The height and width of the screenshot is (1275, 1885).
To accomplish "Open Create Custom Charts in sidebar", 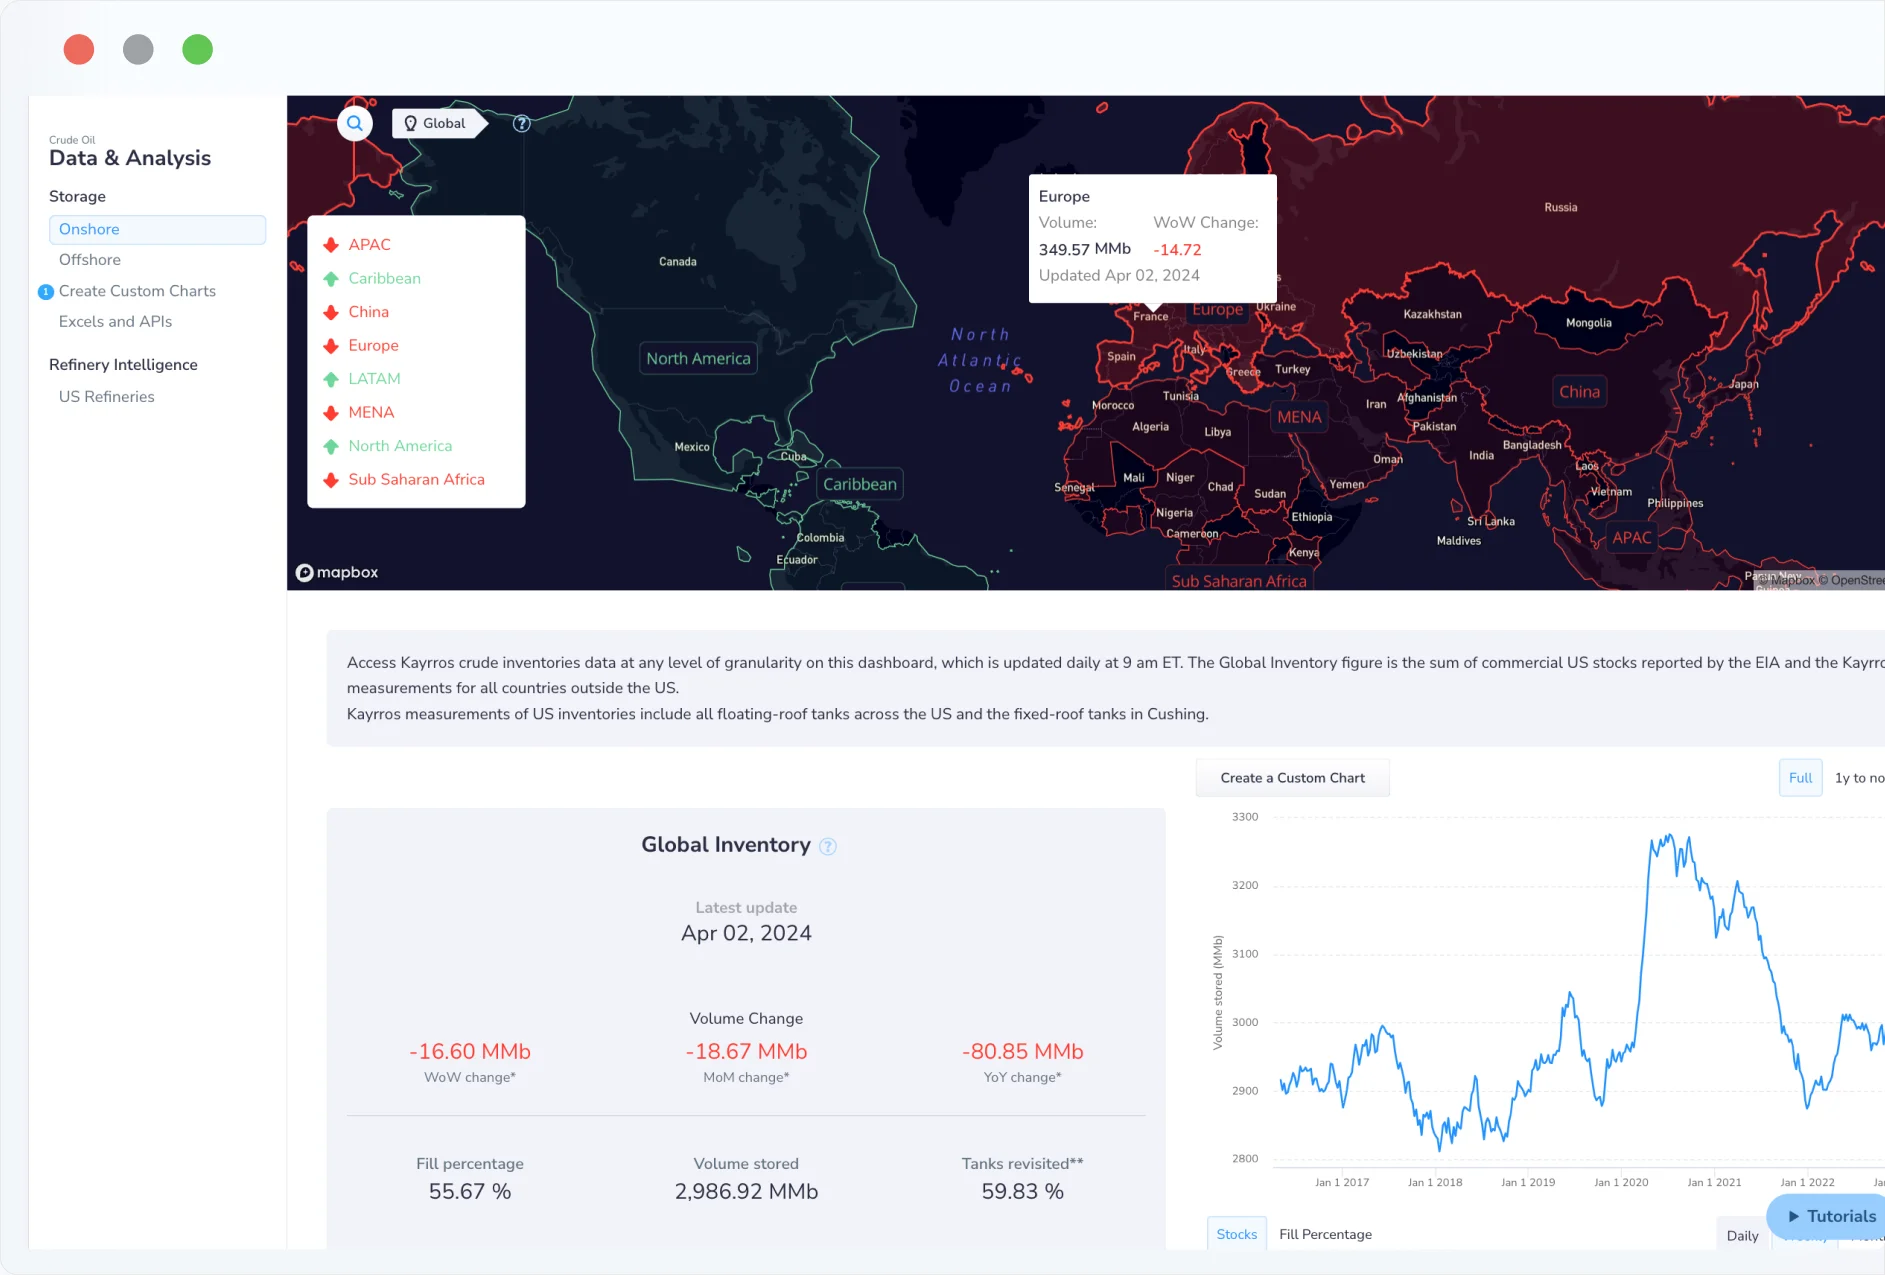I will 137,291.
